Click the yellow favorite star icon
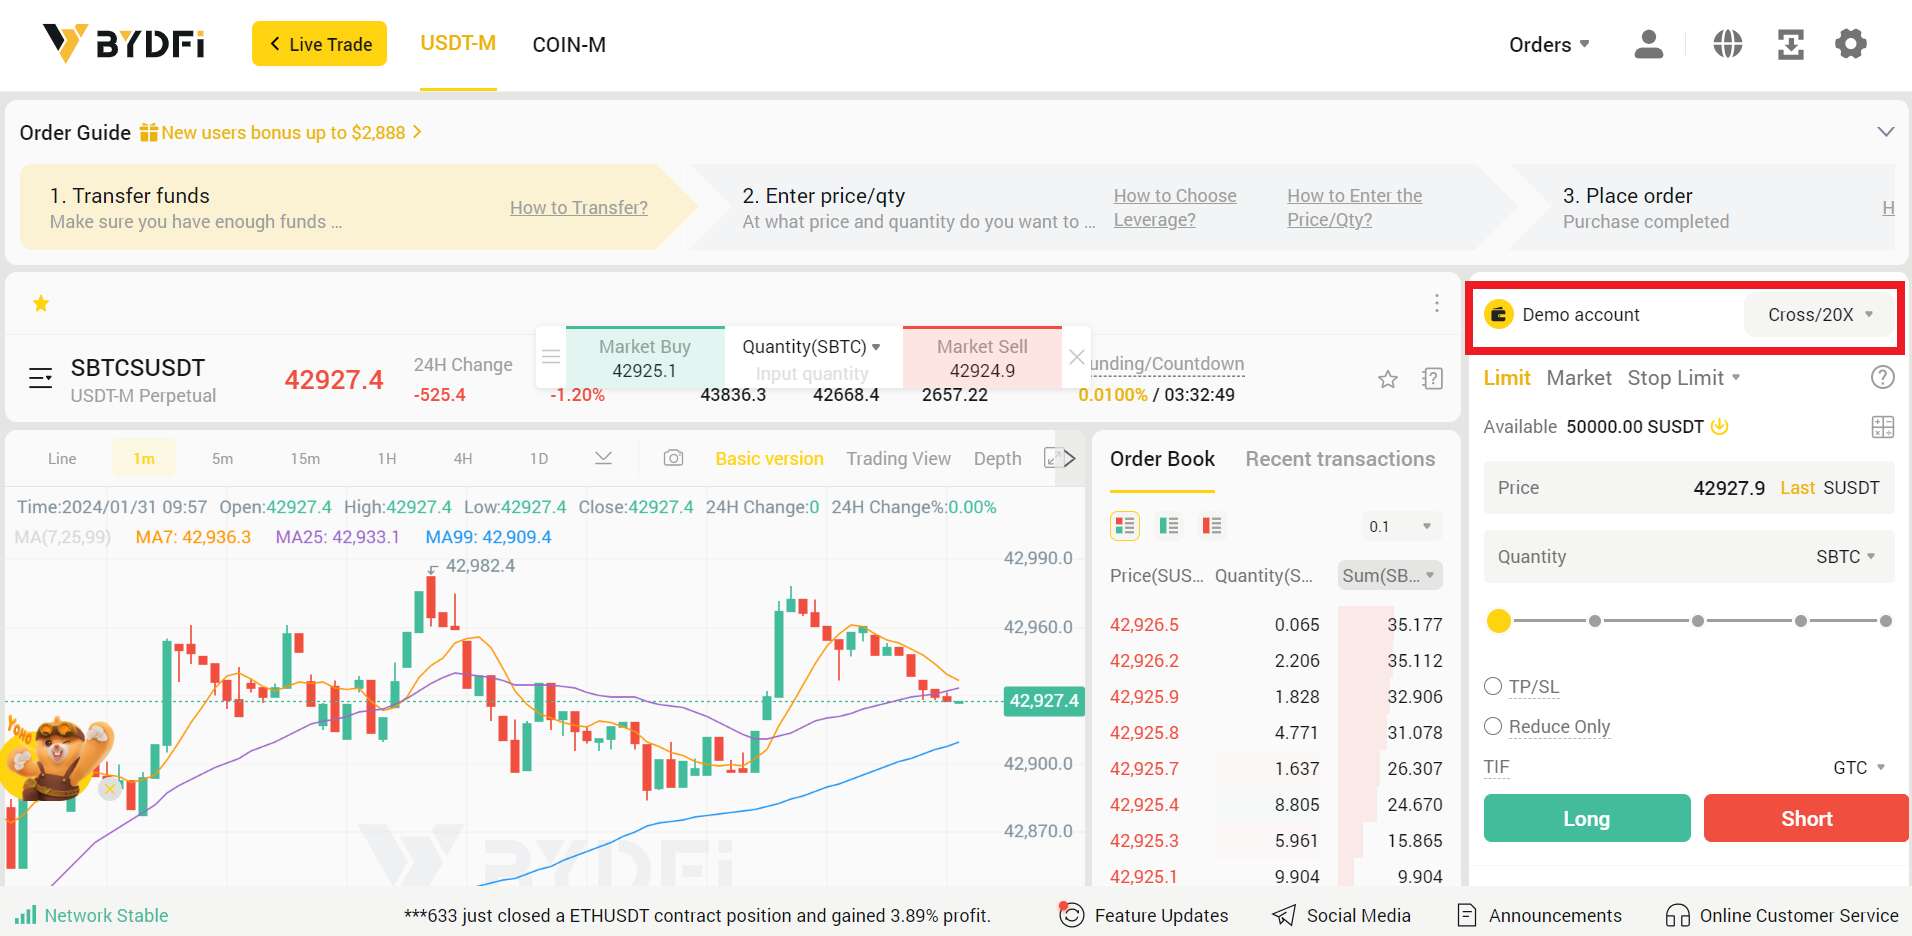 point(41,303)
